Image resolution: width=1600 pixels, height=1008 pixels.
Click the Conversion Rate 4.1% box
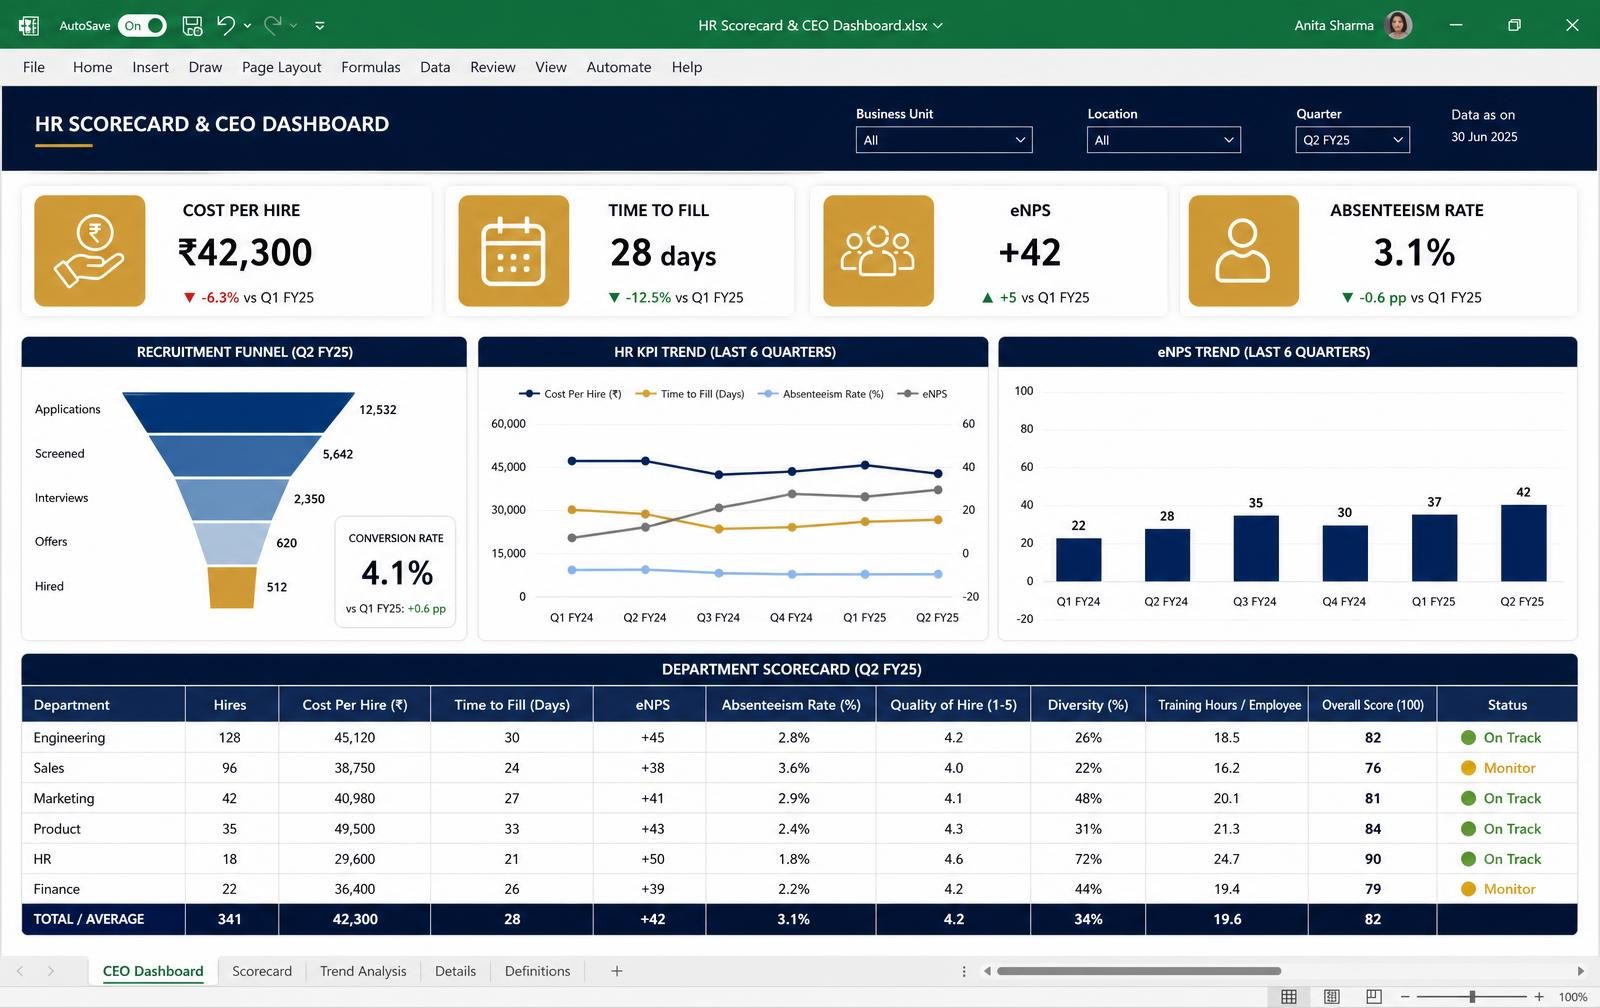tap(395, 572)
